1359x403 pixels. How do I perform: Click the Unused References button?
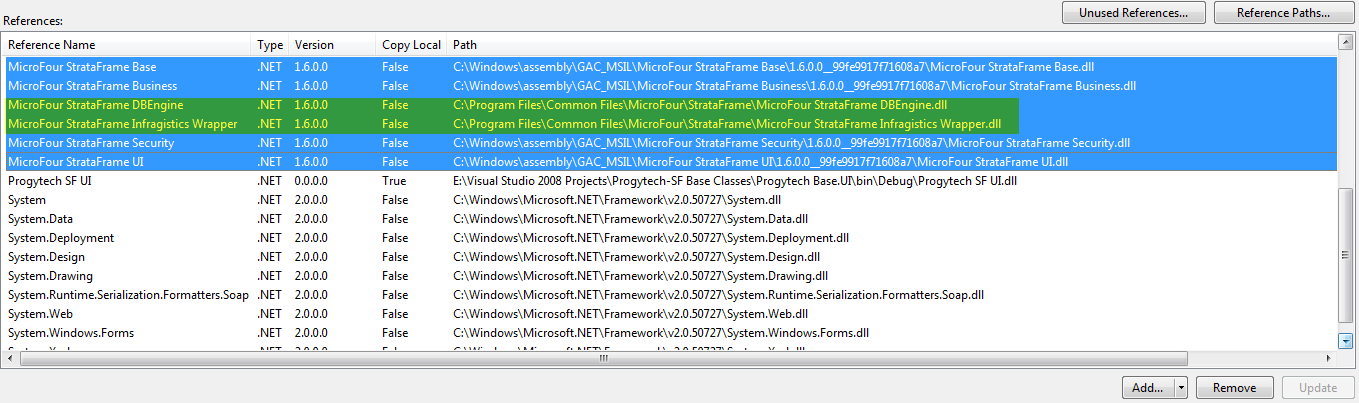(1133, 13)
